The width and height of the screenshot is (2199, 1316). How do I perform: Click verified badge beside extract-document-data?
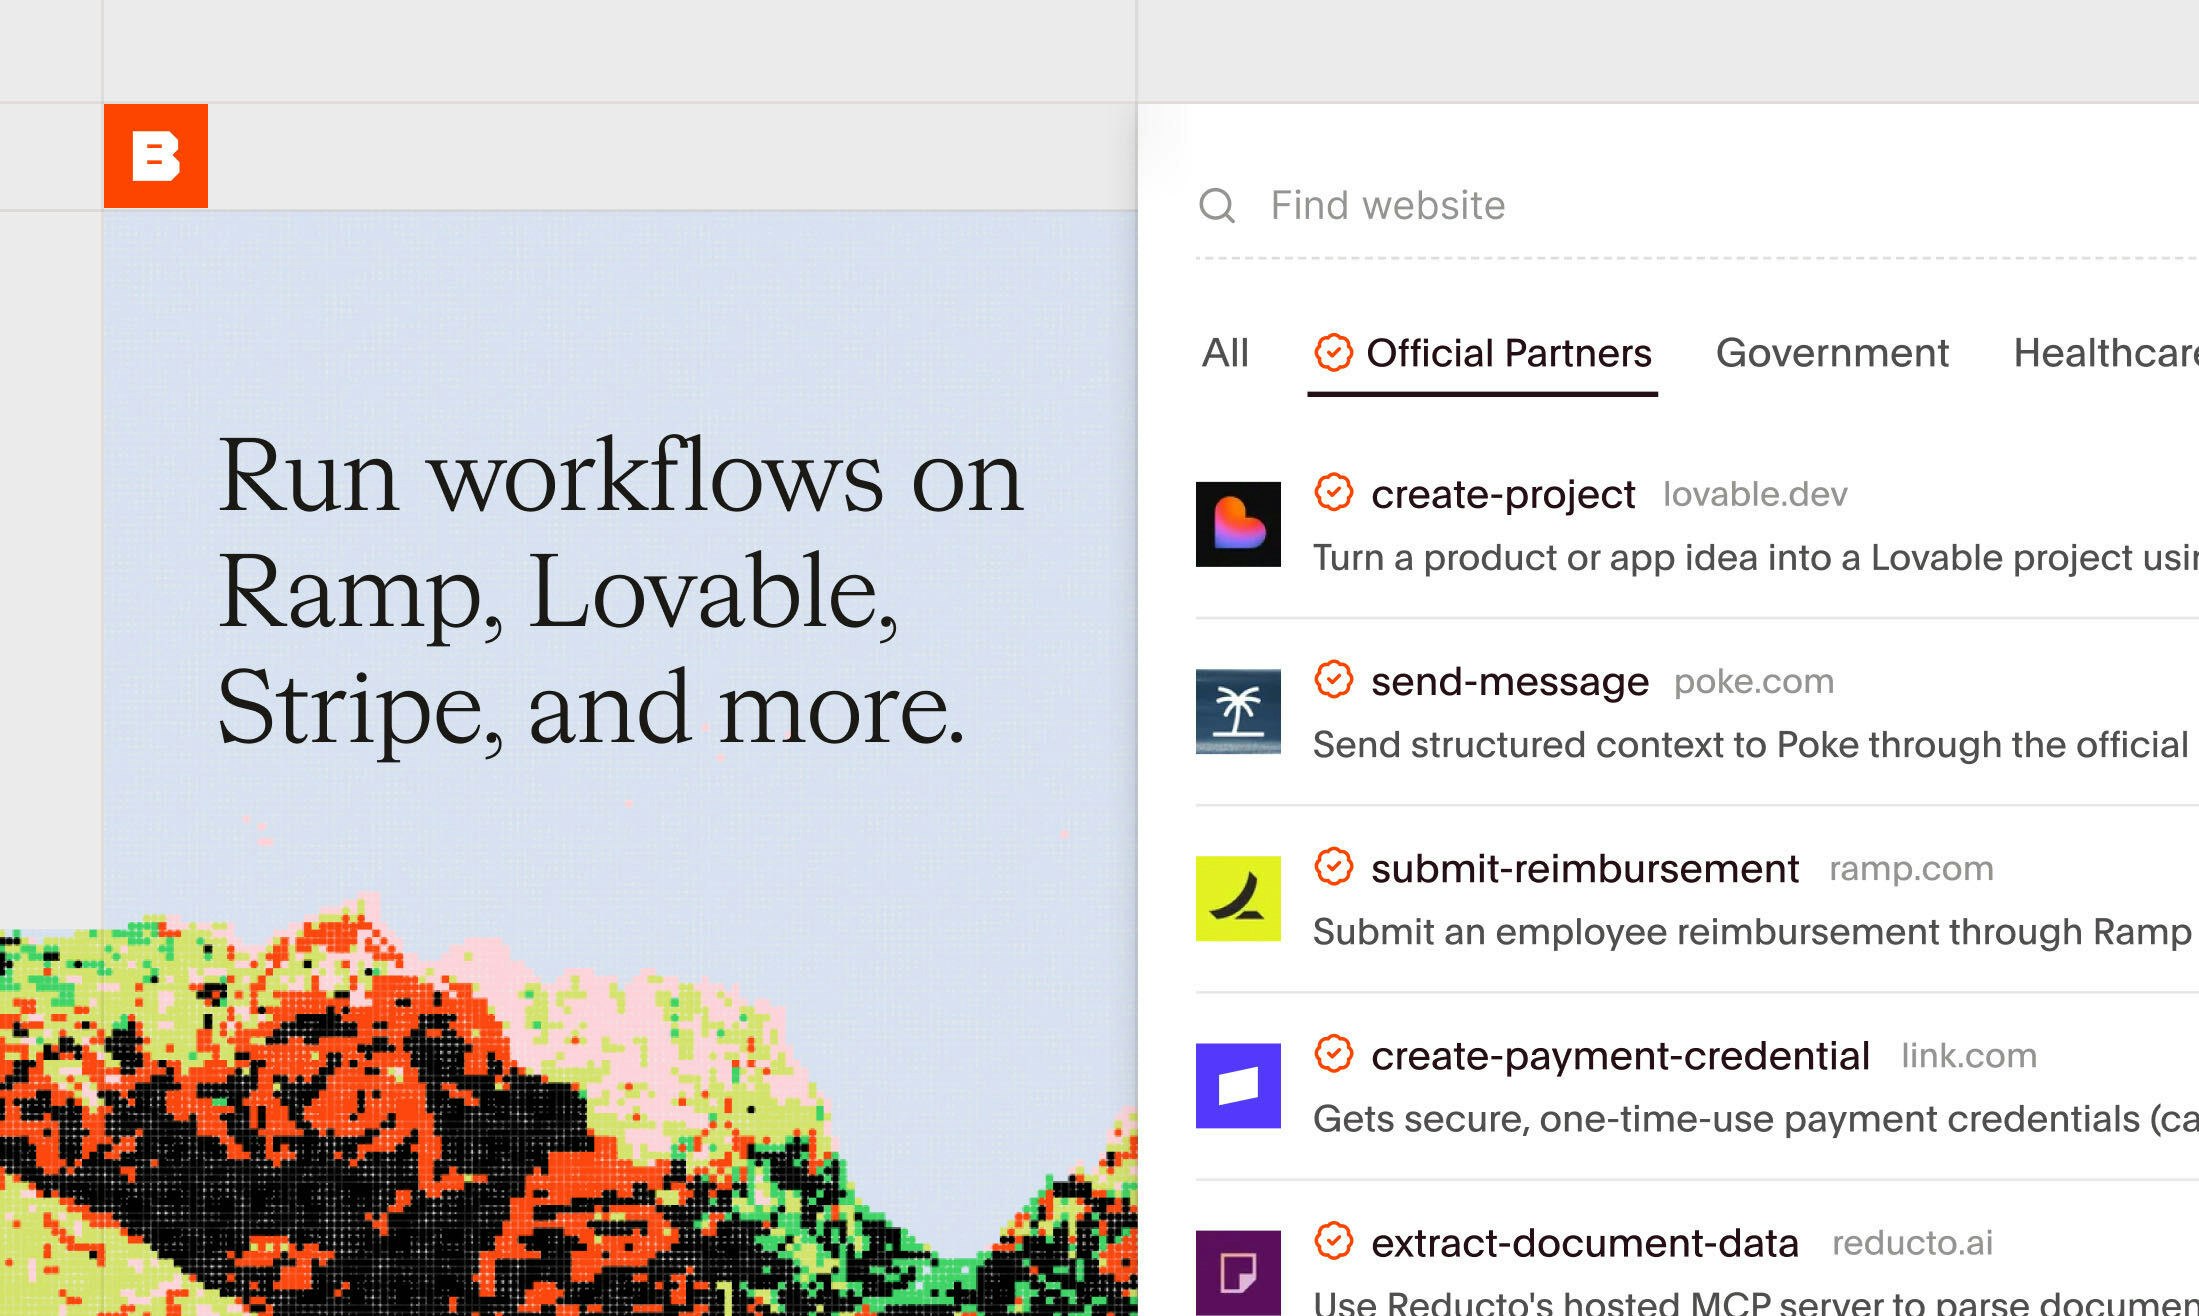point(1333,1241)
